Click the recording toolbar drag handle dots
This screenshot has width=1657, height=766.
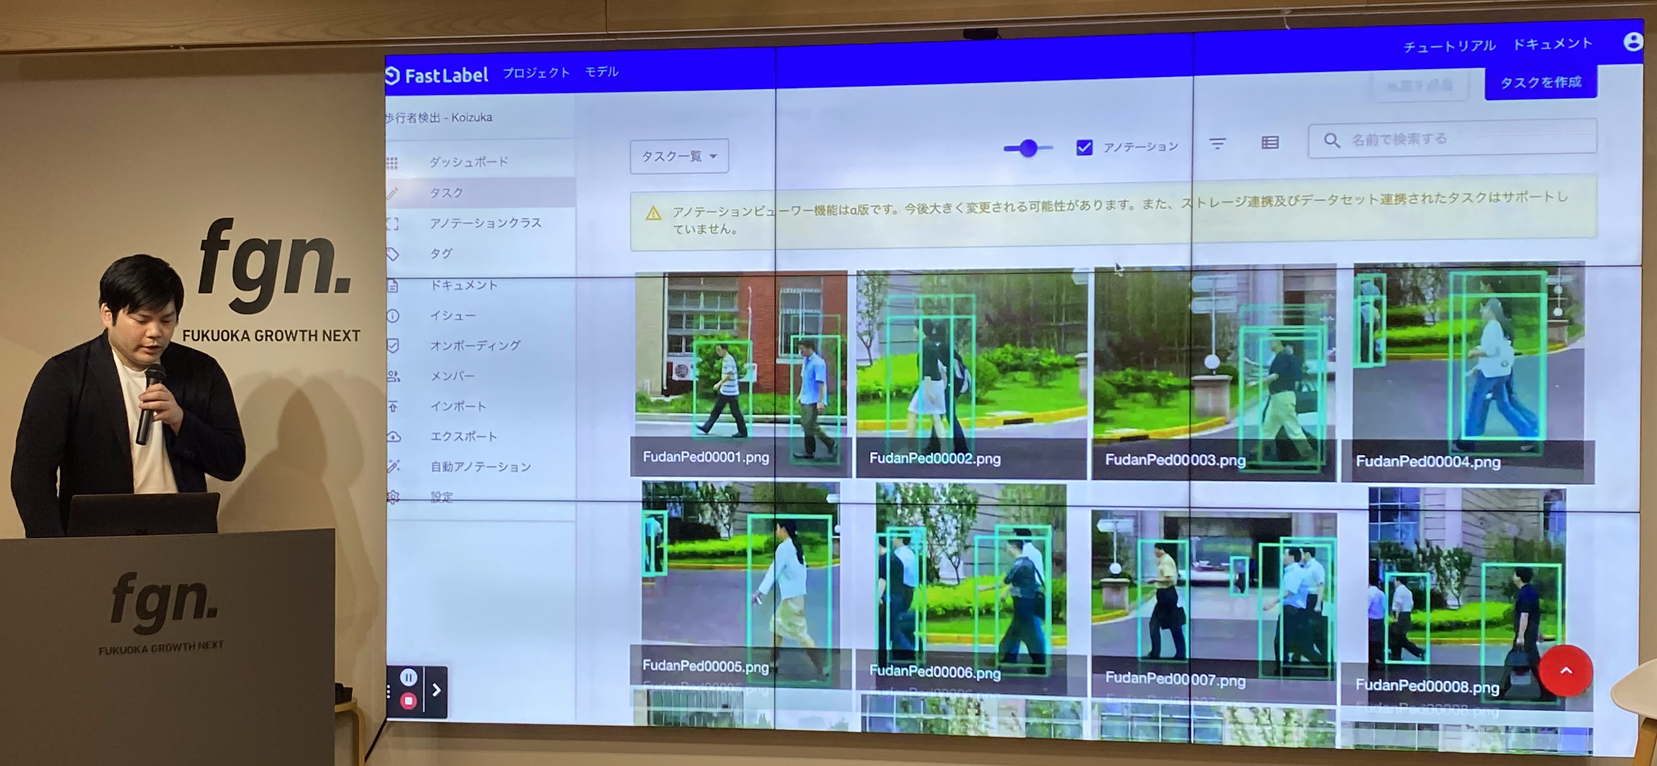[x=389, y=690]
